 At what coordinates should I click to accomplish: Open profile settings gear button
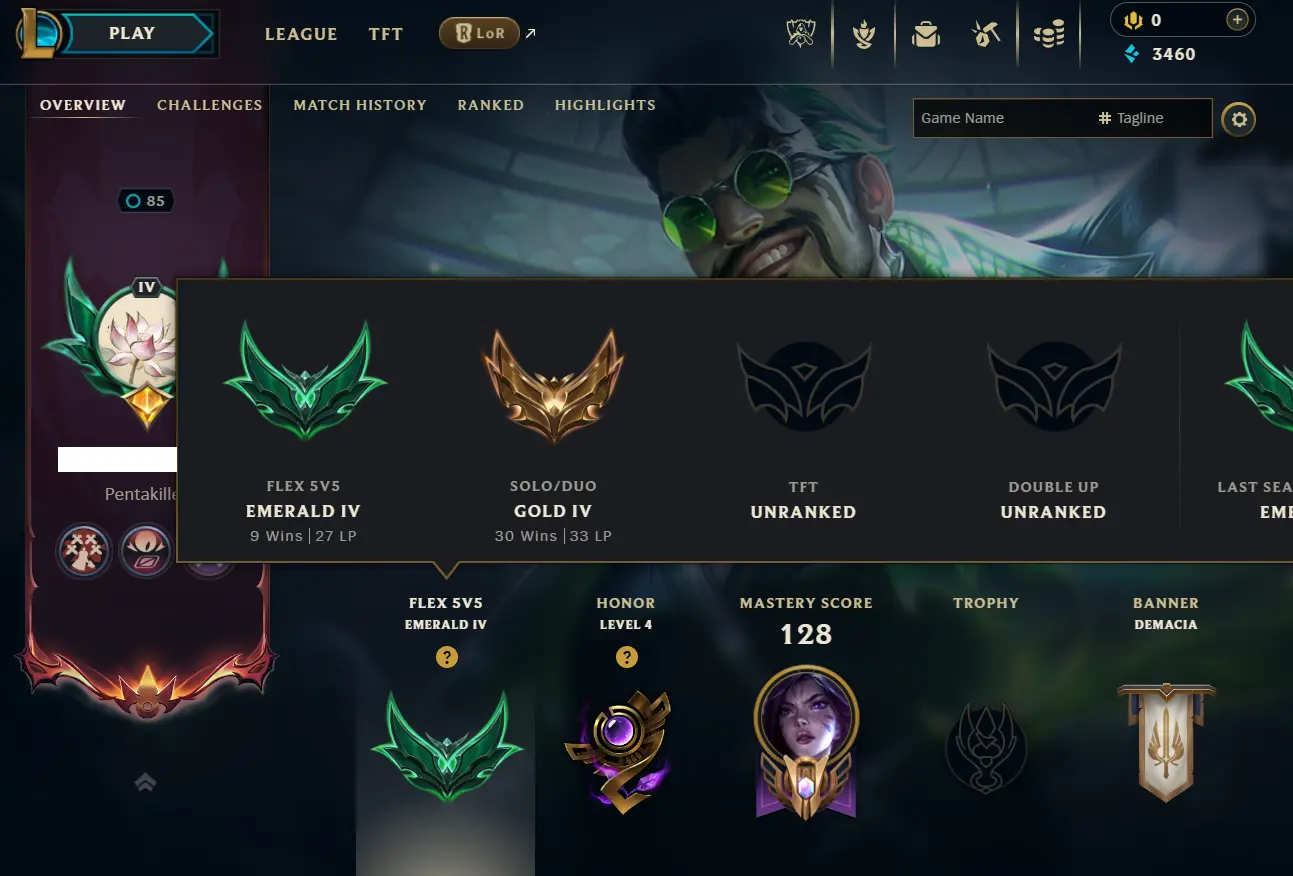[x=1239, y=120]
